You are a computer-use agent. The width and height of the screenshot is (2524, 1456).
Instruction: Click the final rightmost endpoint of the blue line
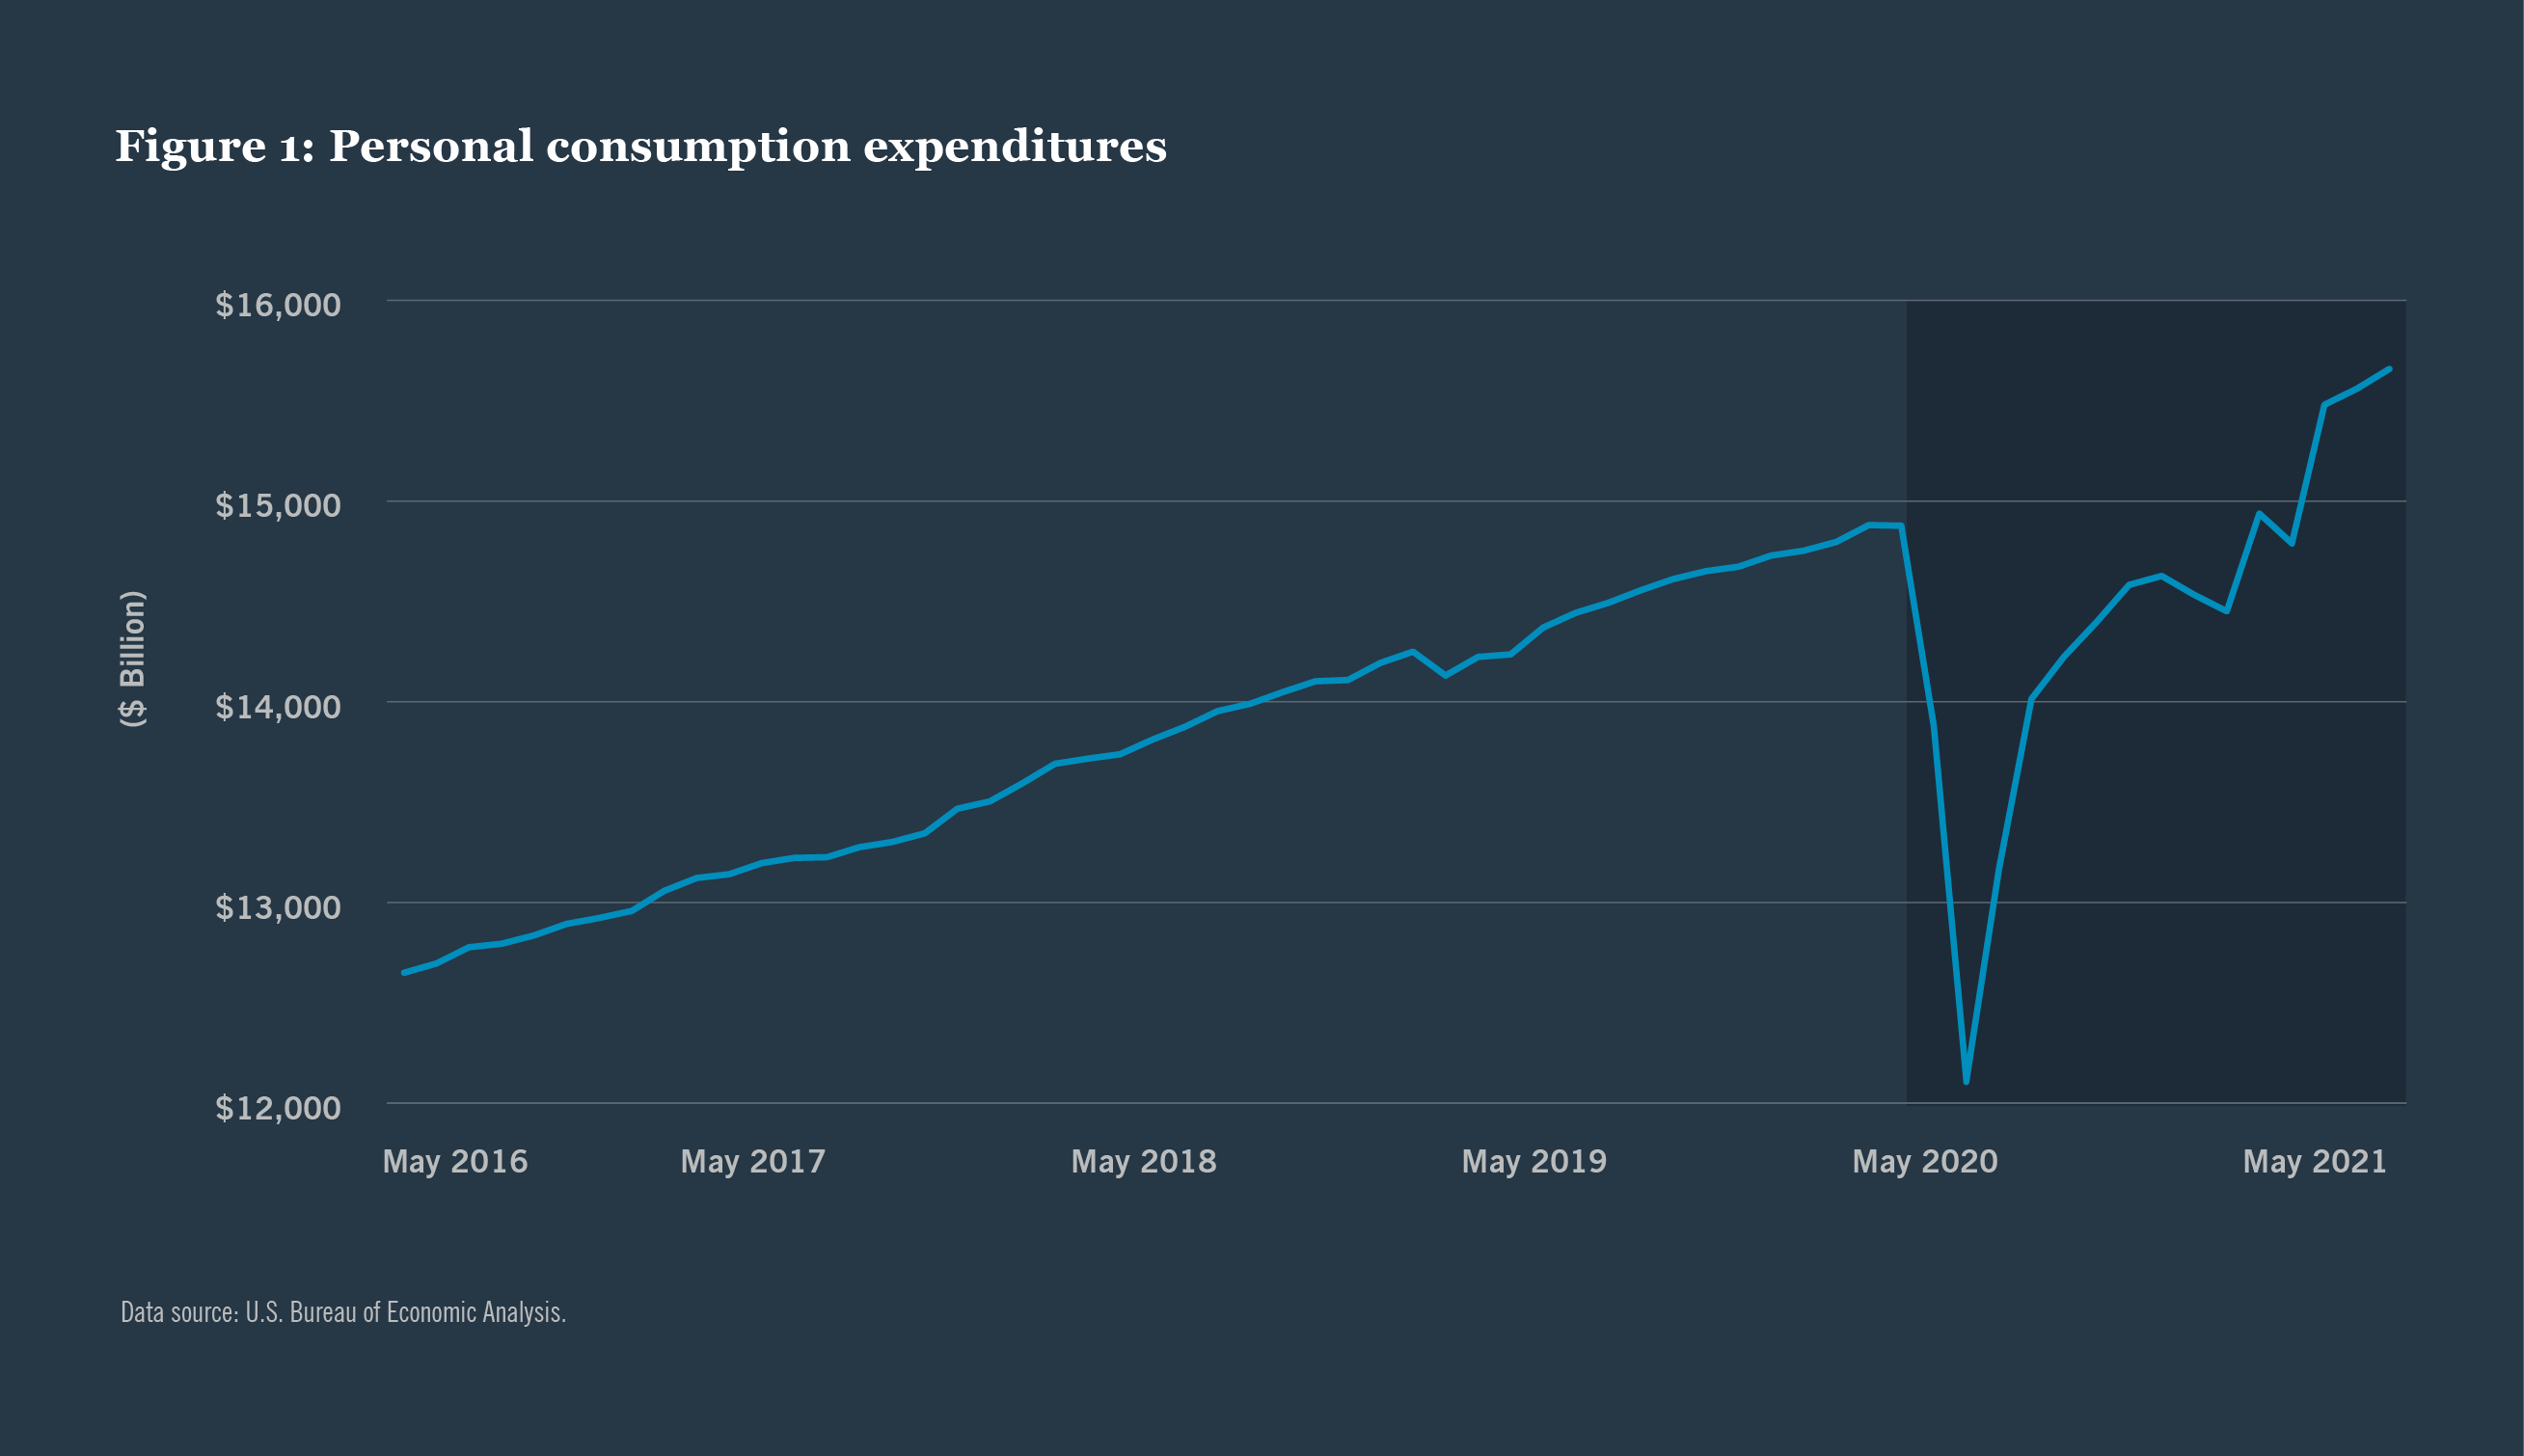coord(2389,369)
